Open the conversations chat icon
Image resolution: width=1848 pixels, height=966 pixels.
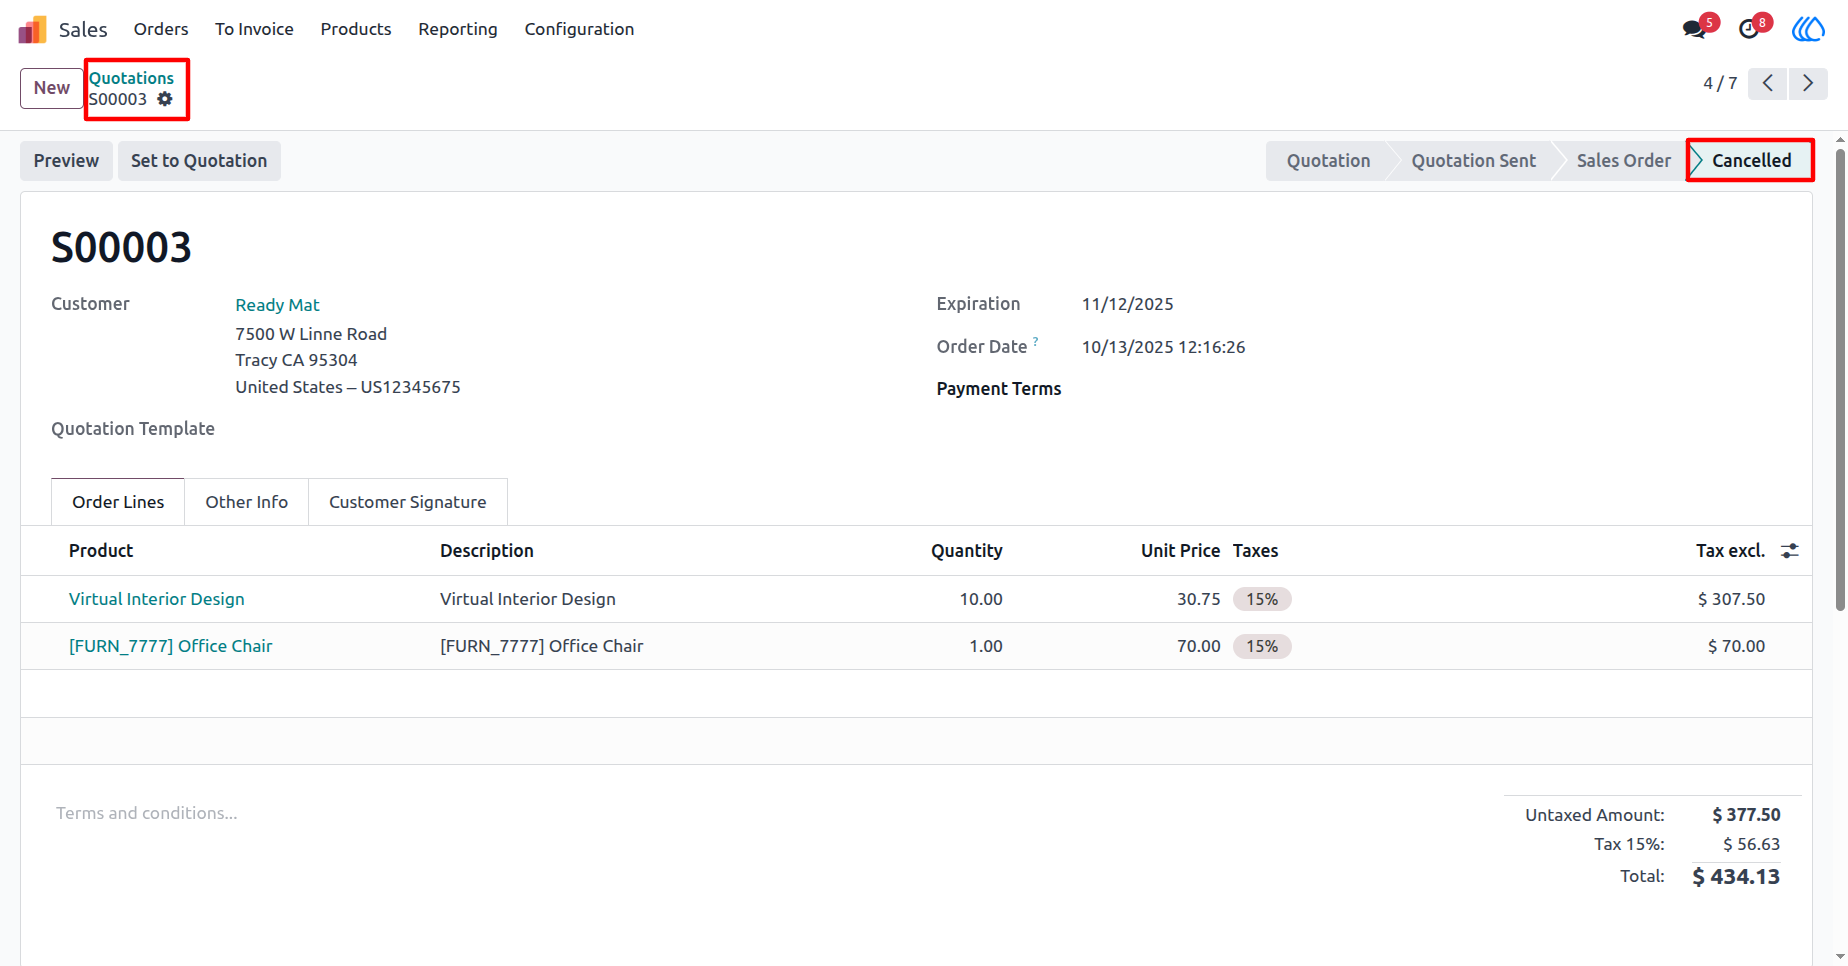tap(1695, 29)
